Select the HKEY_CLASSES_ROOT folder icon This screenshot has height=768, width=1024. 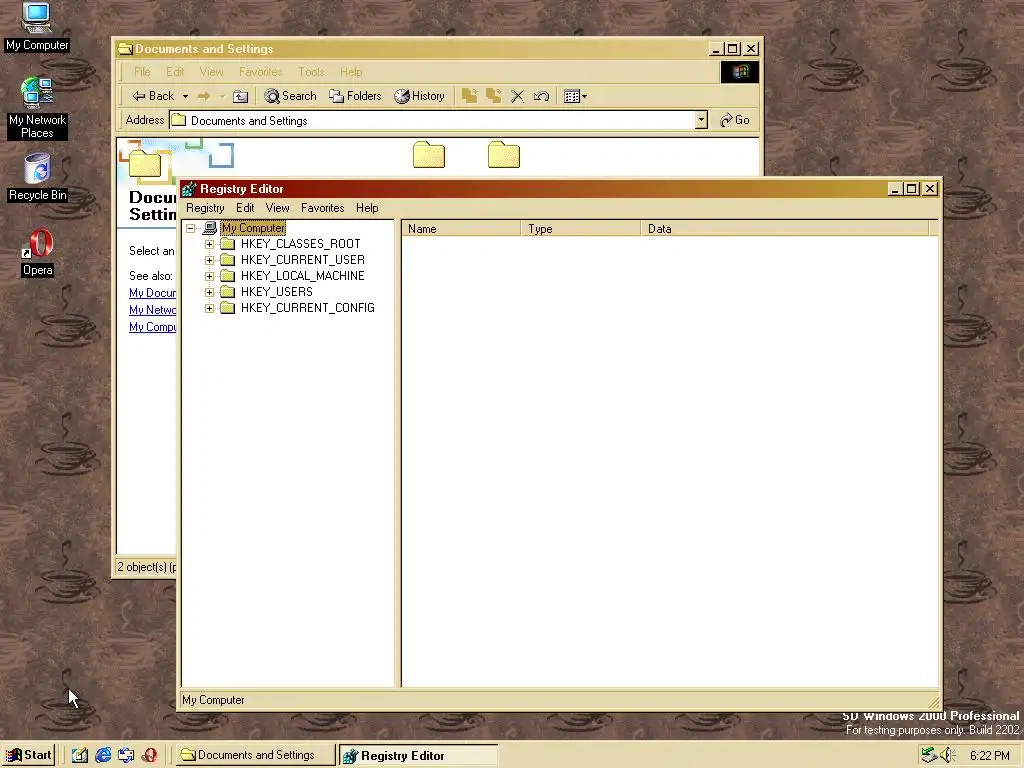tap(227, 244)
